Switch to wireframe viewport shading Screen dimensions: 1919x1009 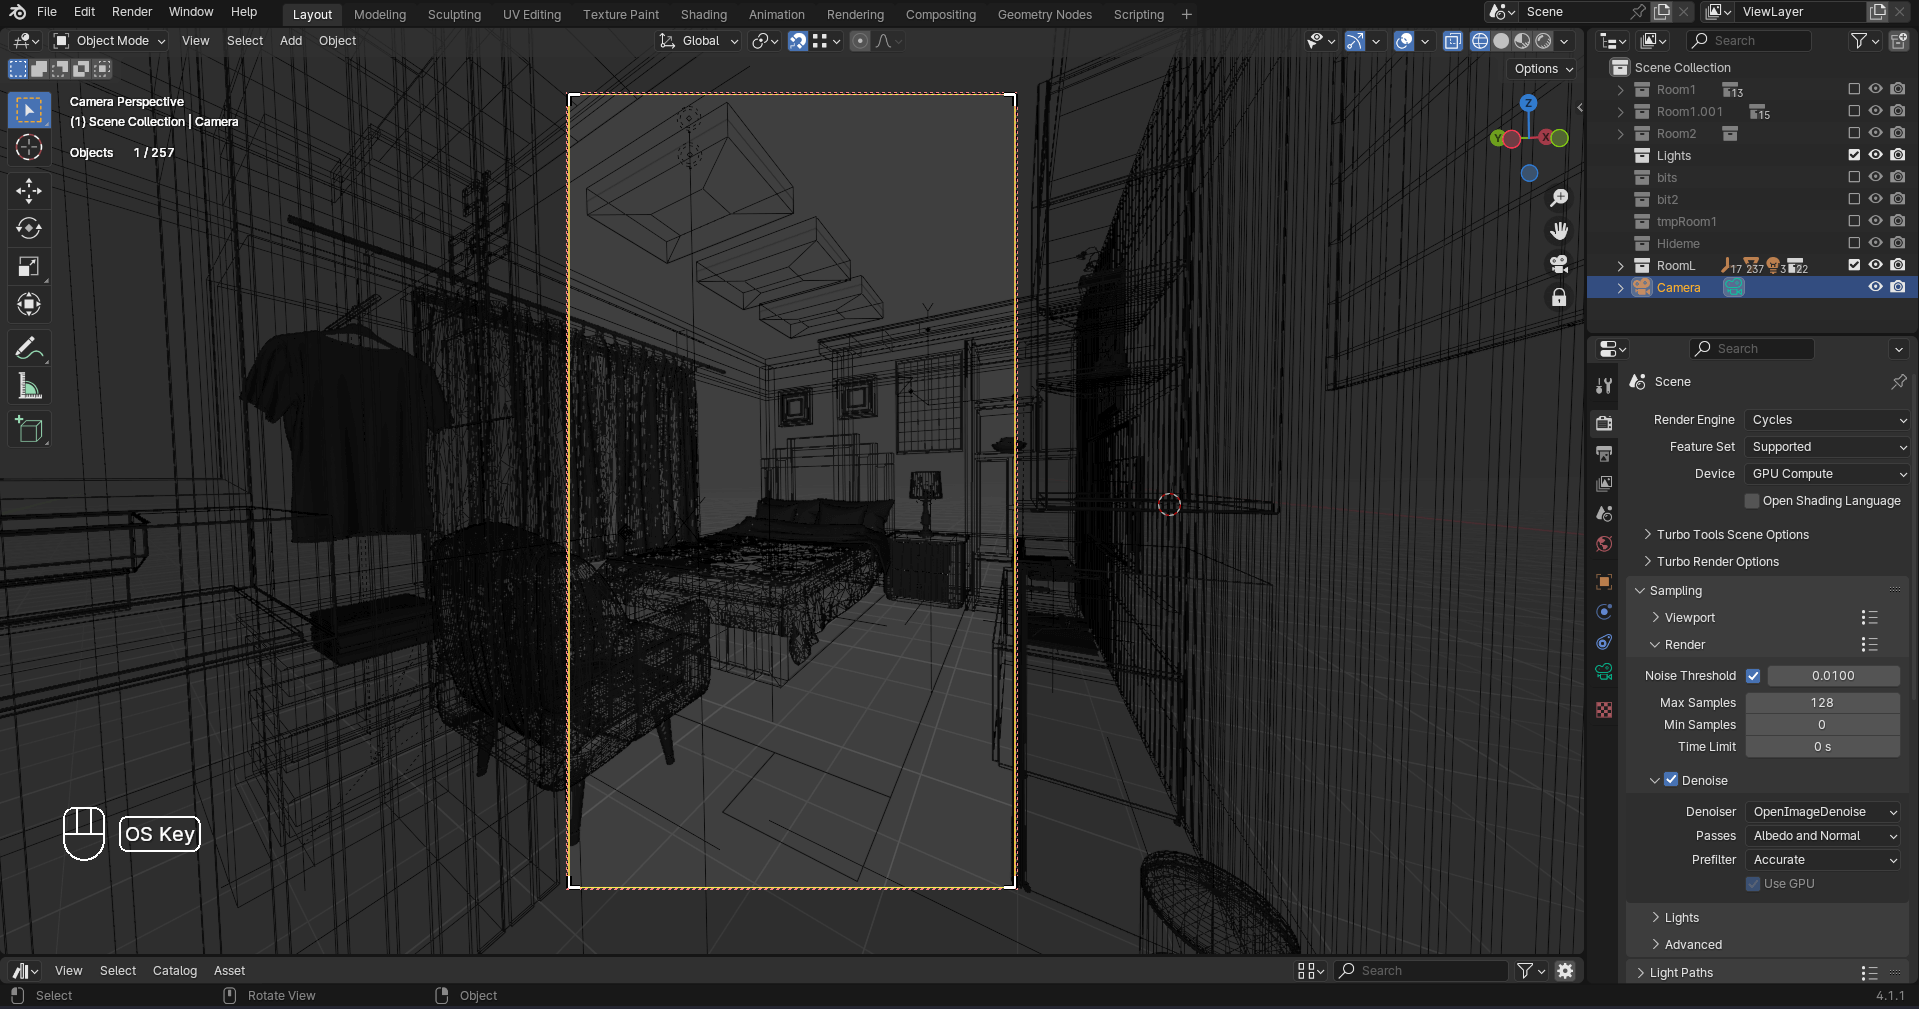1480,41
